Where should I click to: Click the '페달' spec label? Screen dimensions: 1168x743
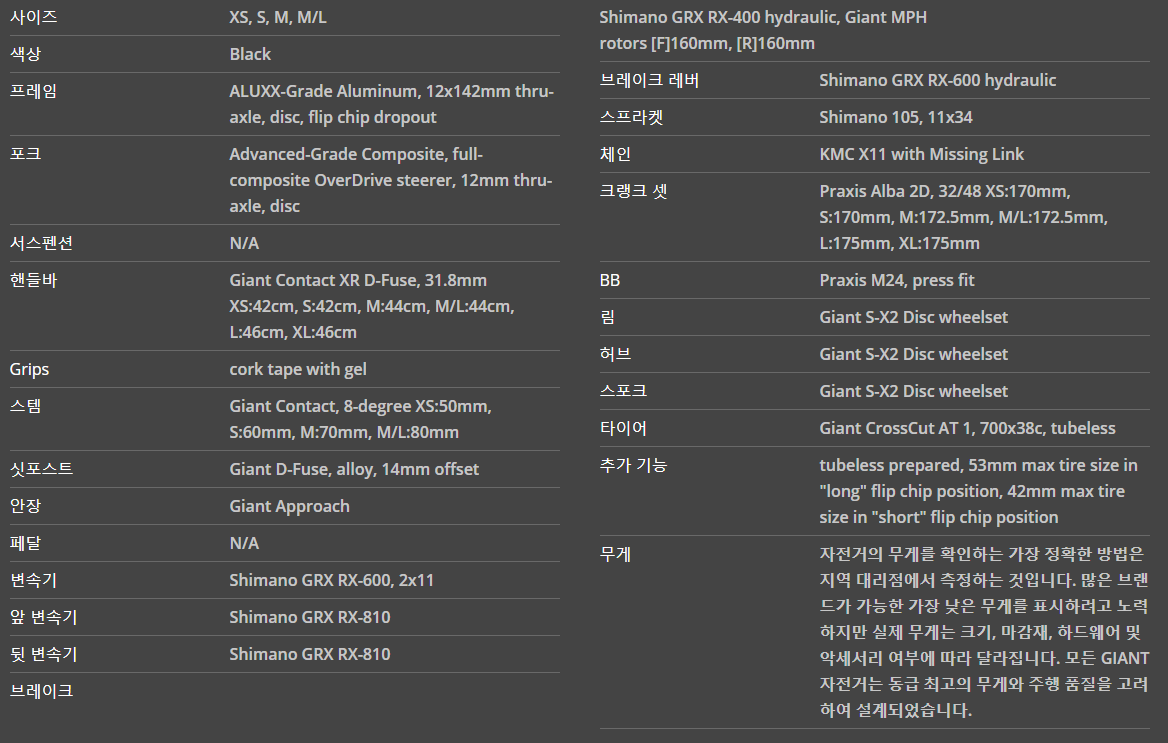[25, 543]
